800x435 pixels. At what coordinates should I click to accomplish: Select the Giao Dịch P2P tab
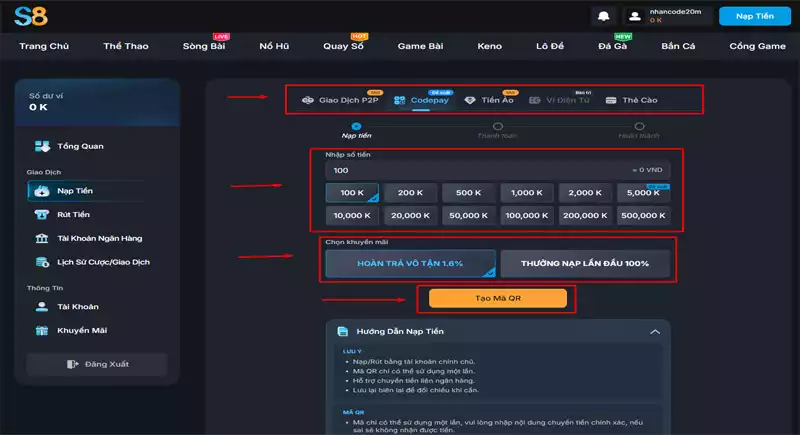[340, 100]
